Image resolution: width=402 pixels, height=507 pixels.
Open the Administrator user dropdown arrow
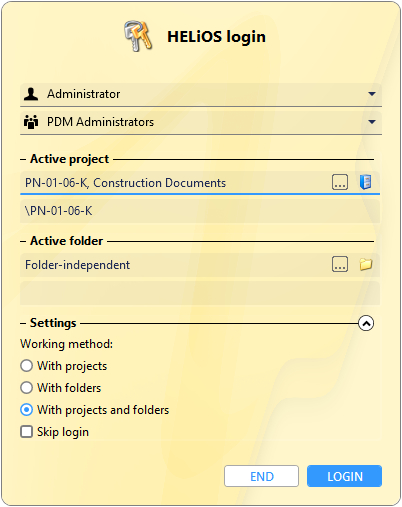click(x=372, y=94)
